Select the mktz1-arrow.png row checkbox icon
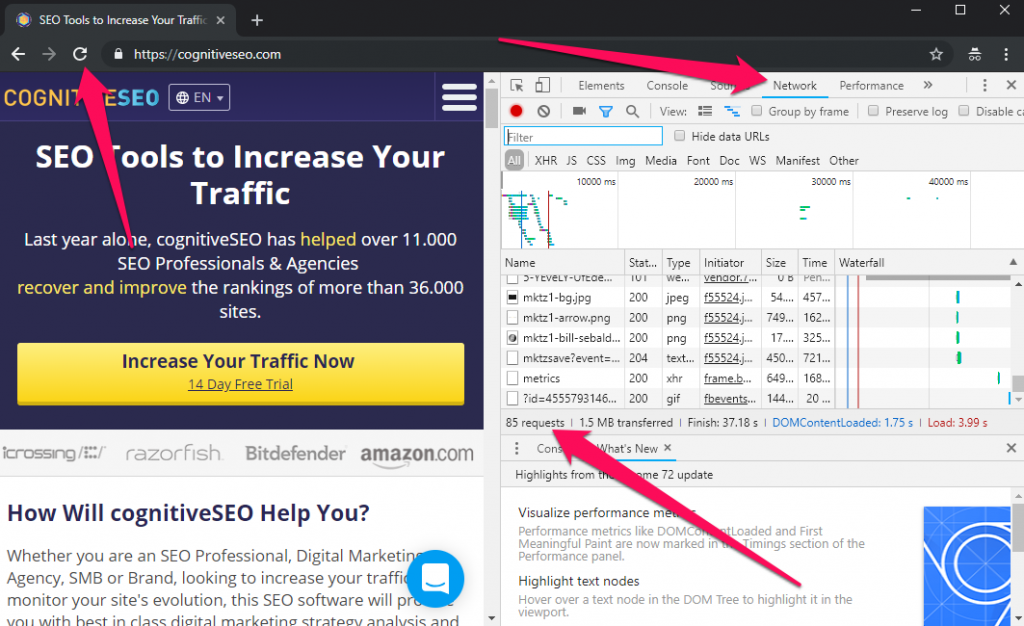The width and height of the screenshot is (1024, 626). 512,318
